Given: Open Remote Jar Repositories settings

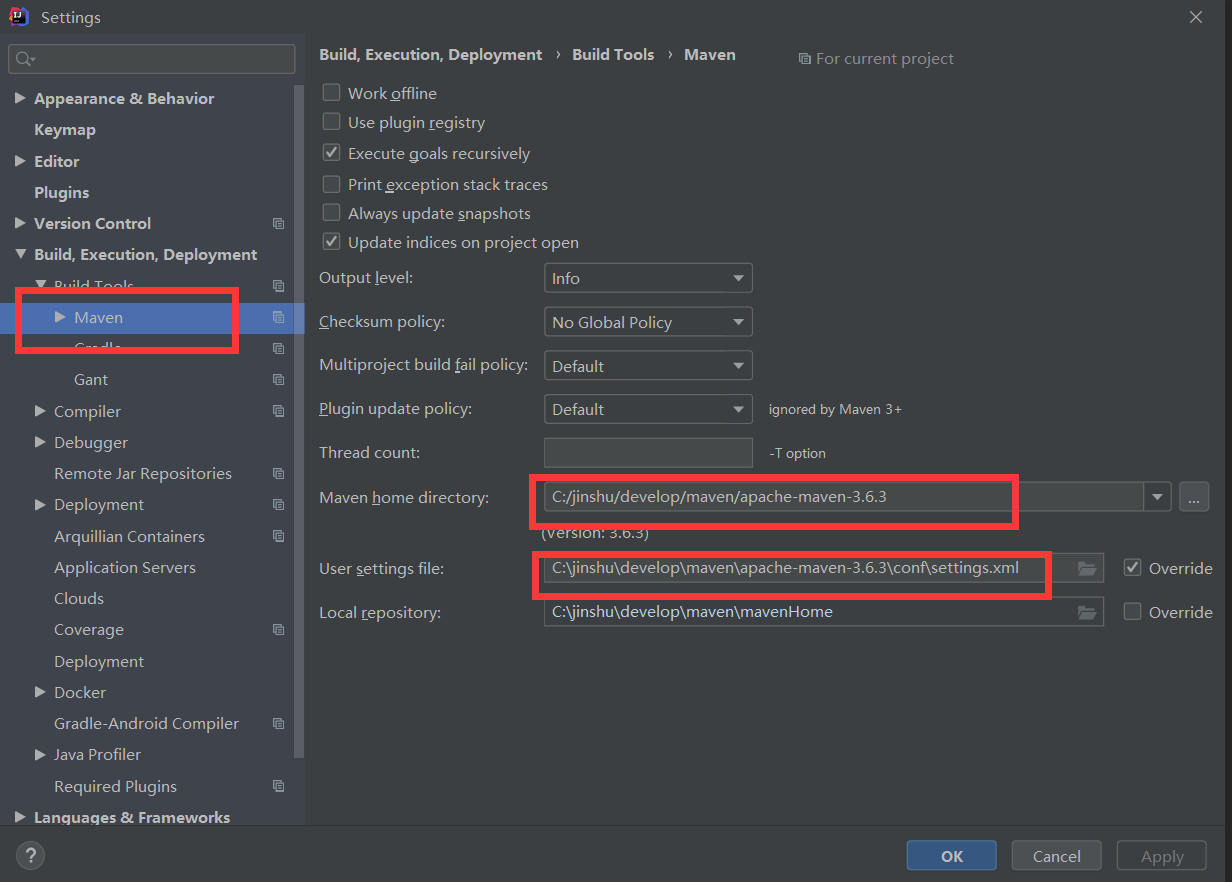Looking at the screenshot, I should click(x=143, y=474).
